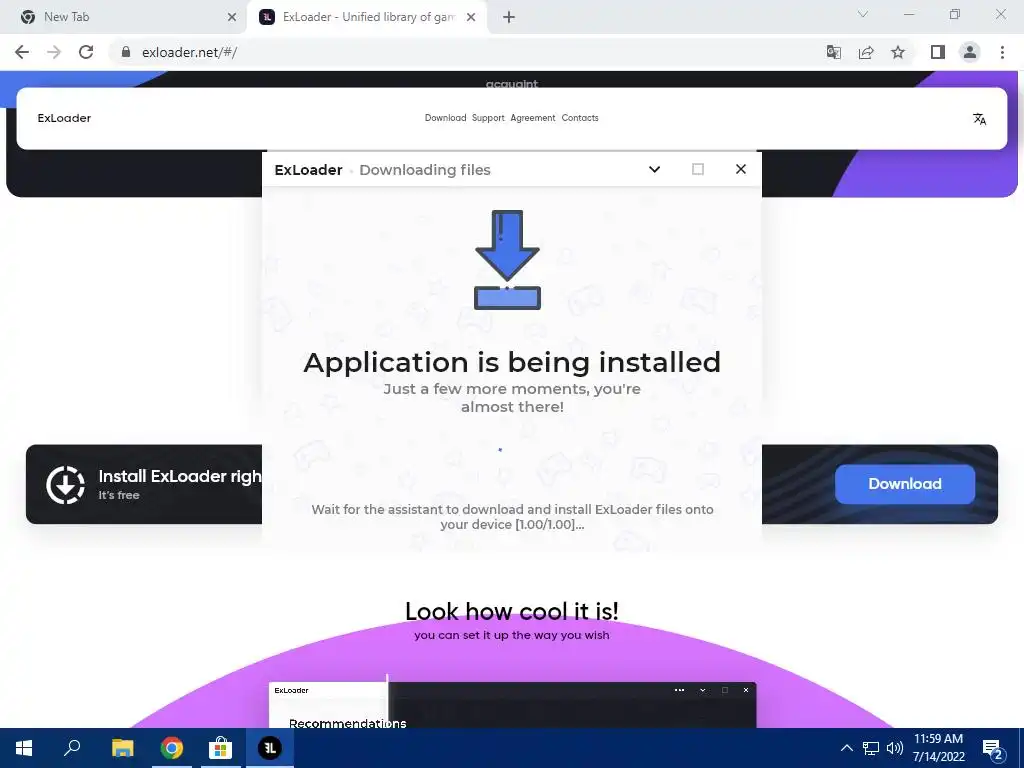Maximize the ExLoader installer window
The image size is (1024, 768).
[x=697, y=170]
